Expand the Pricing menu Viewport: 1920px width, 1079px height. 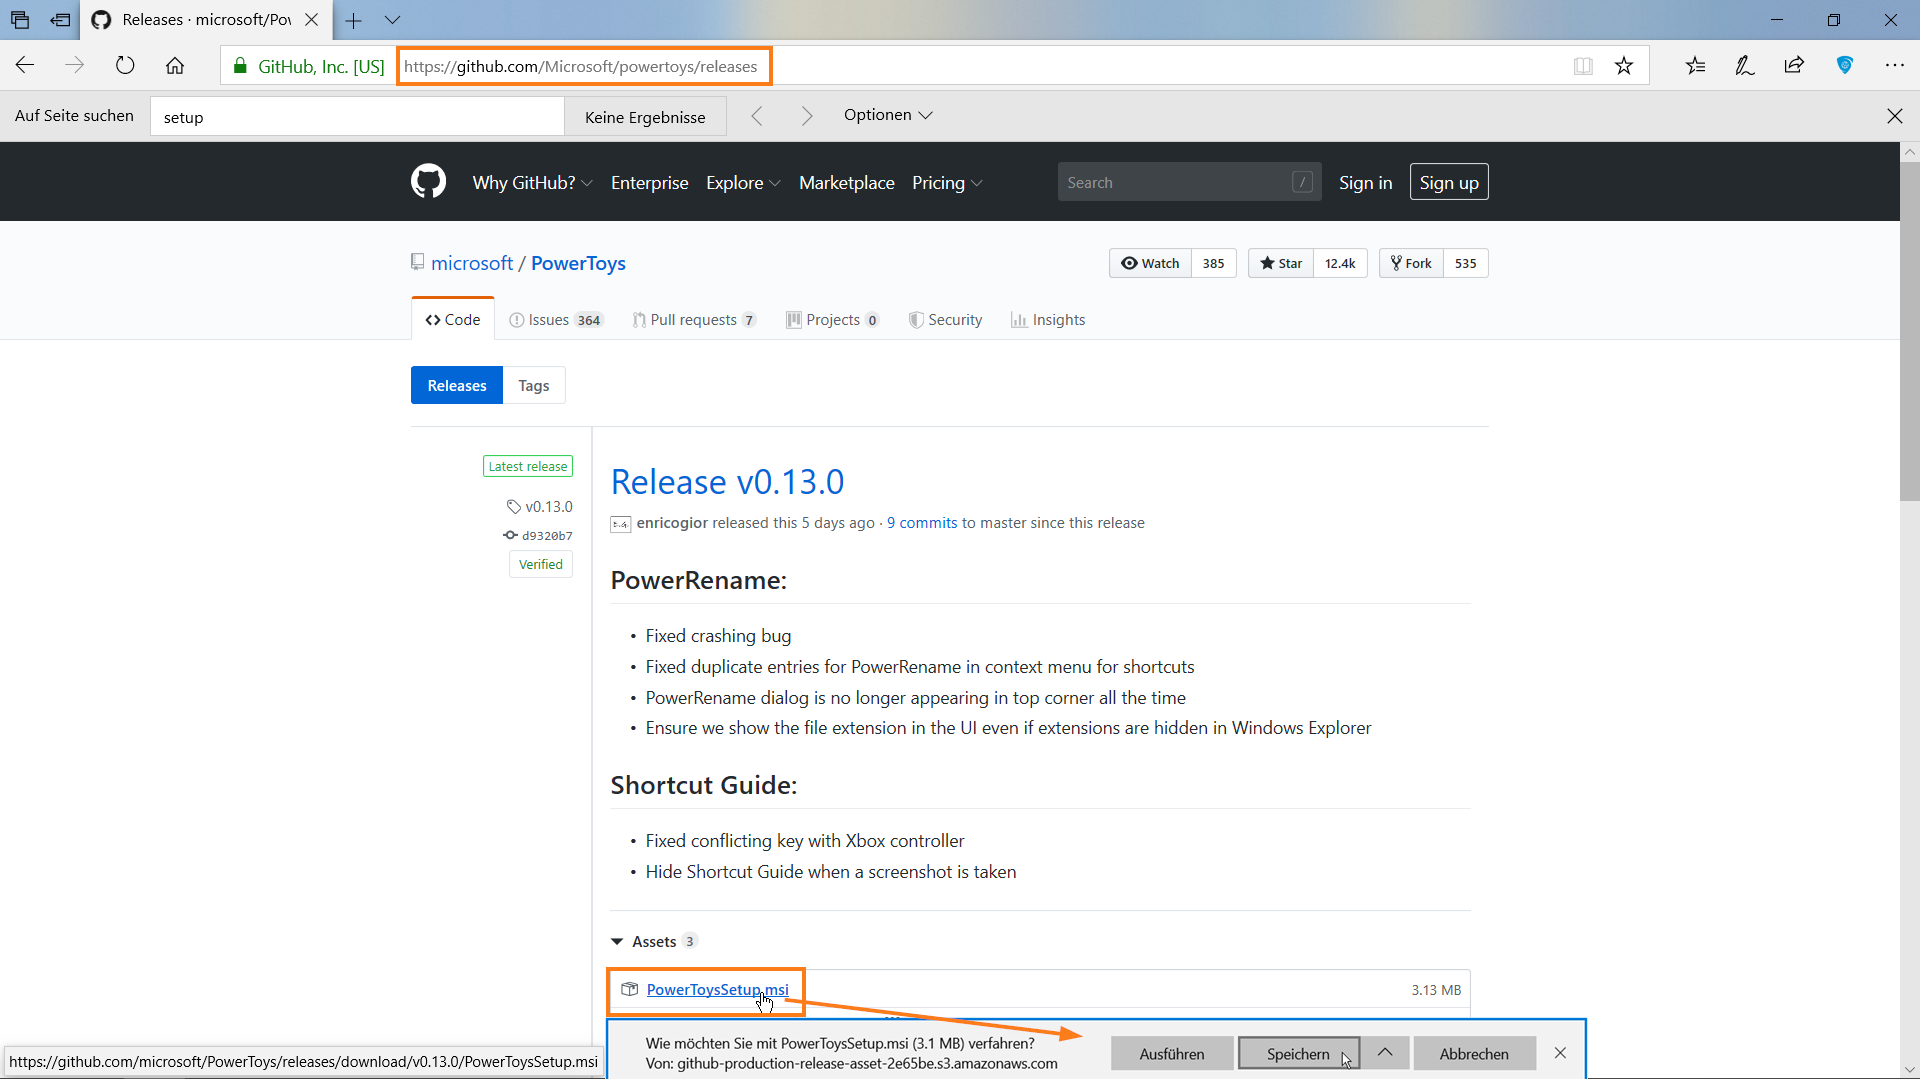(x=947, y=183)
